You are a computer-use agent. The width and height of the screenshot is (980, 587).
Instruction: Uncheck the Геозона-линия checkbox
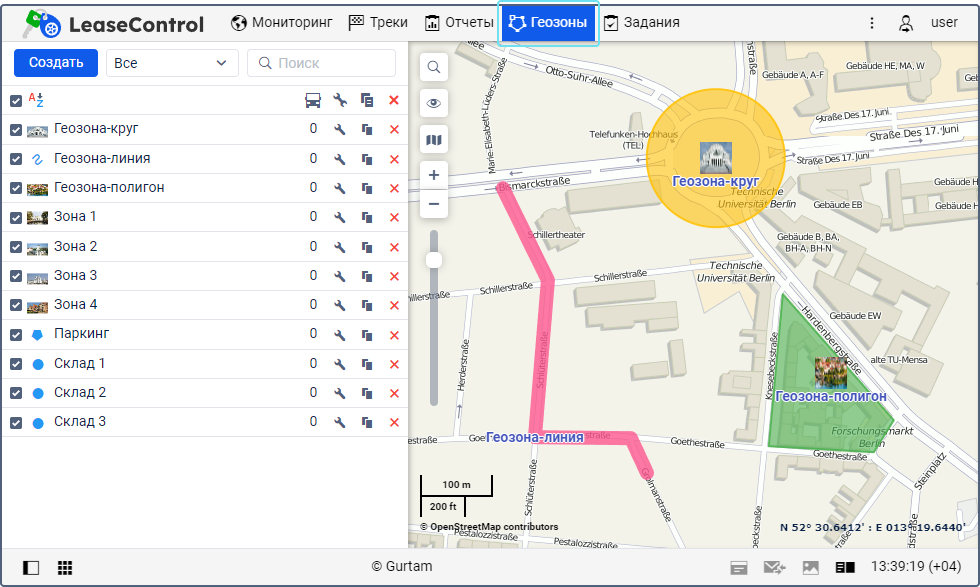pos(16,159)
